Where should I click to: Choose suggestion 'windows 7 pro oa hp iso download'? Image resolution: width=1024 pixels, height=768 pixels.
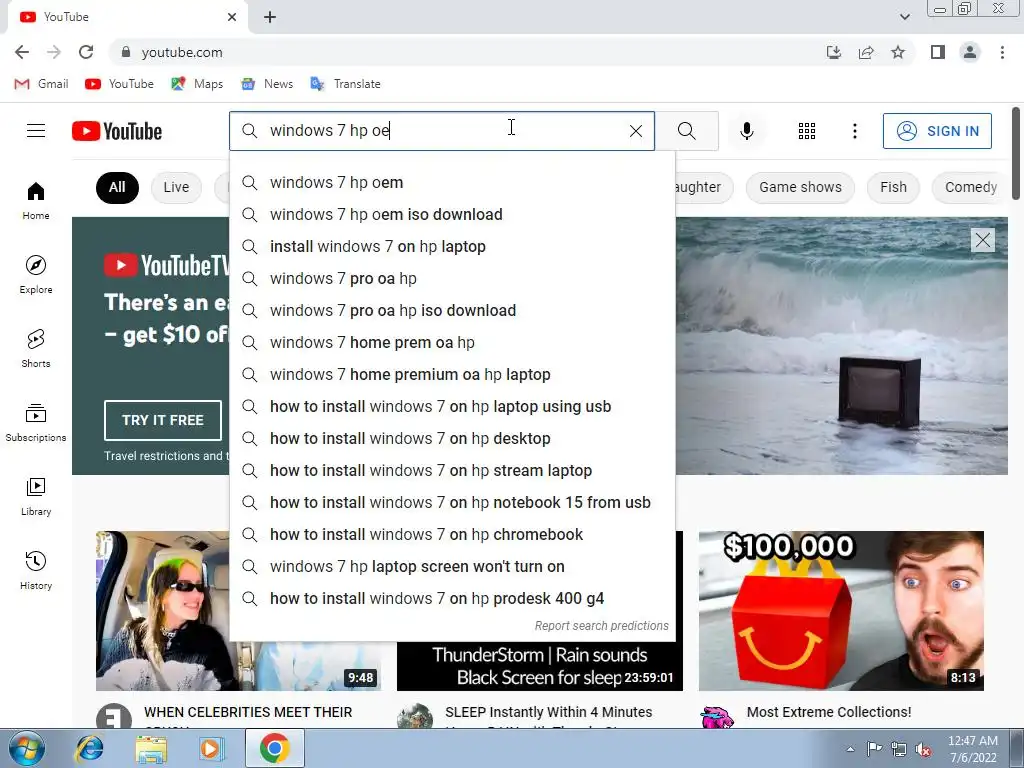point(452,310)
